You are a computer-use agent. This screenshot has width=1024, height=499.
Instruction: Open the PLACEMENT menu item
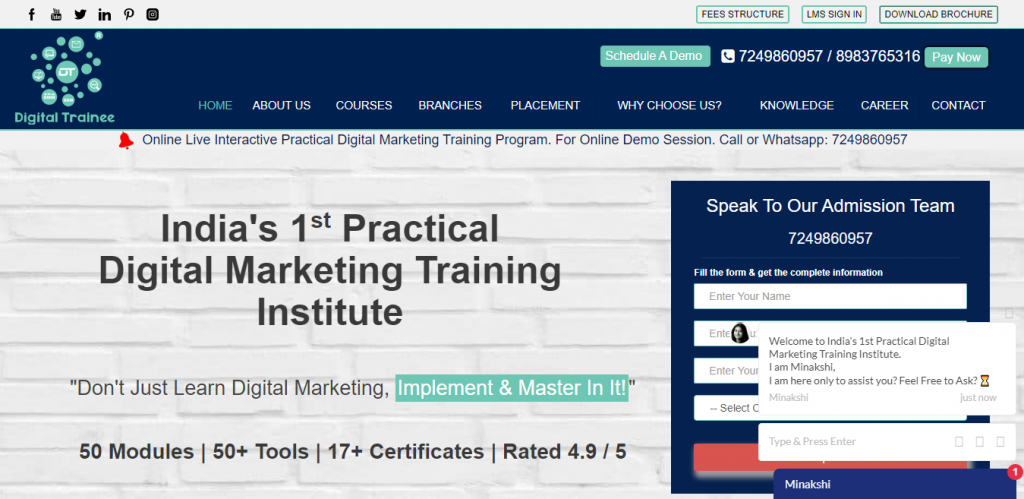[545, 105]
